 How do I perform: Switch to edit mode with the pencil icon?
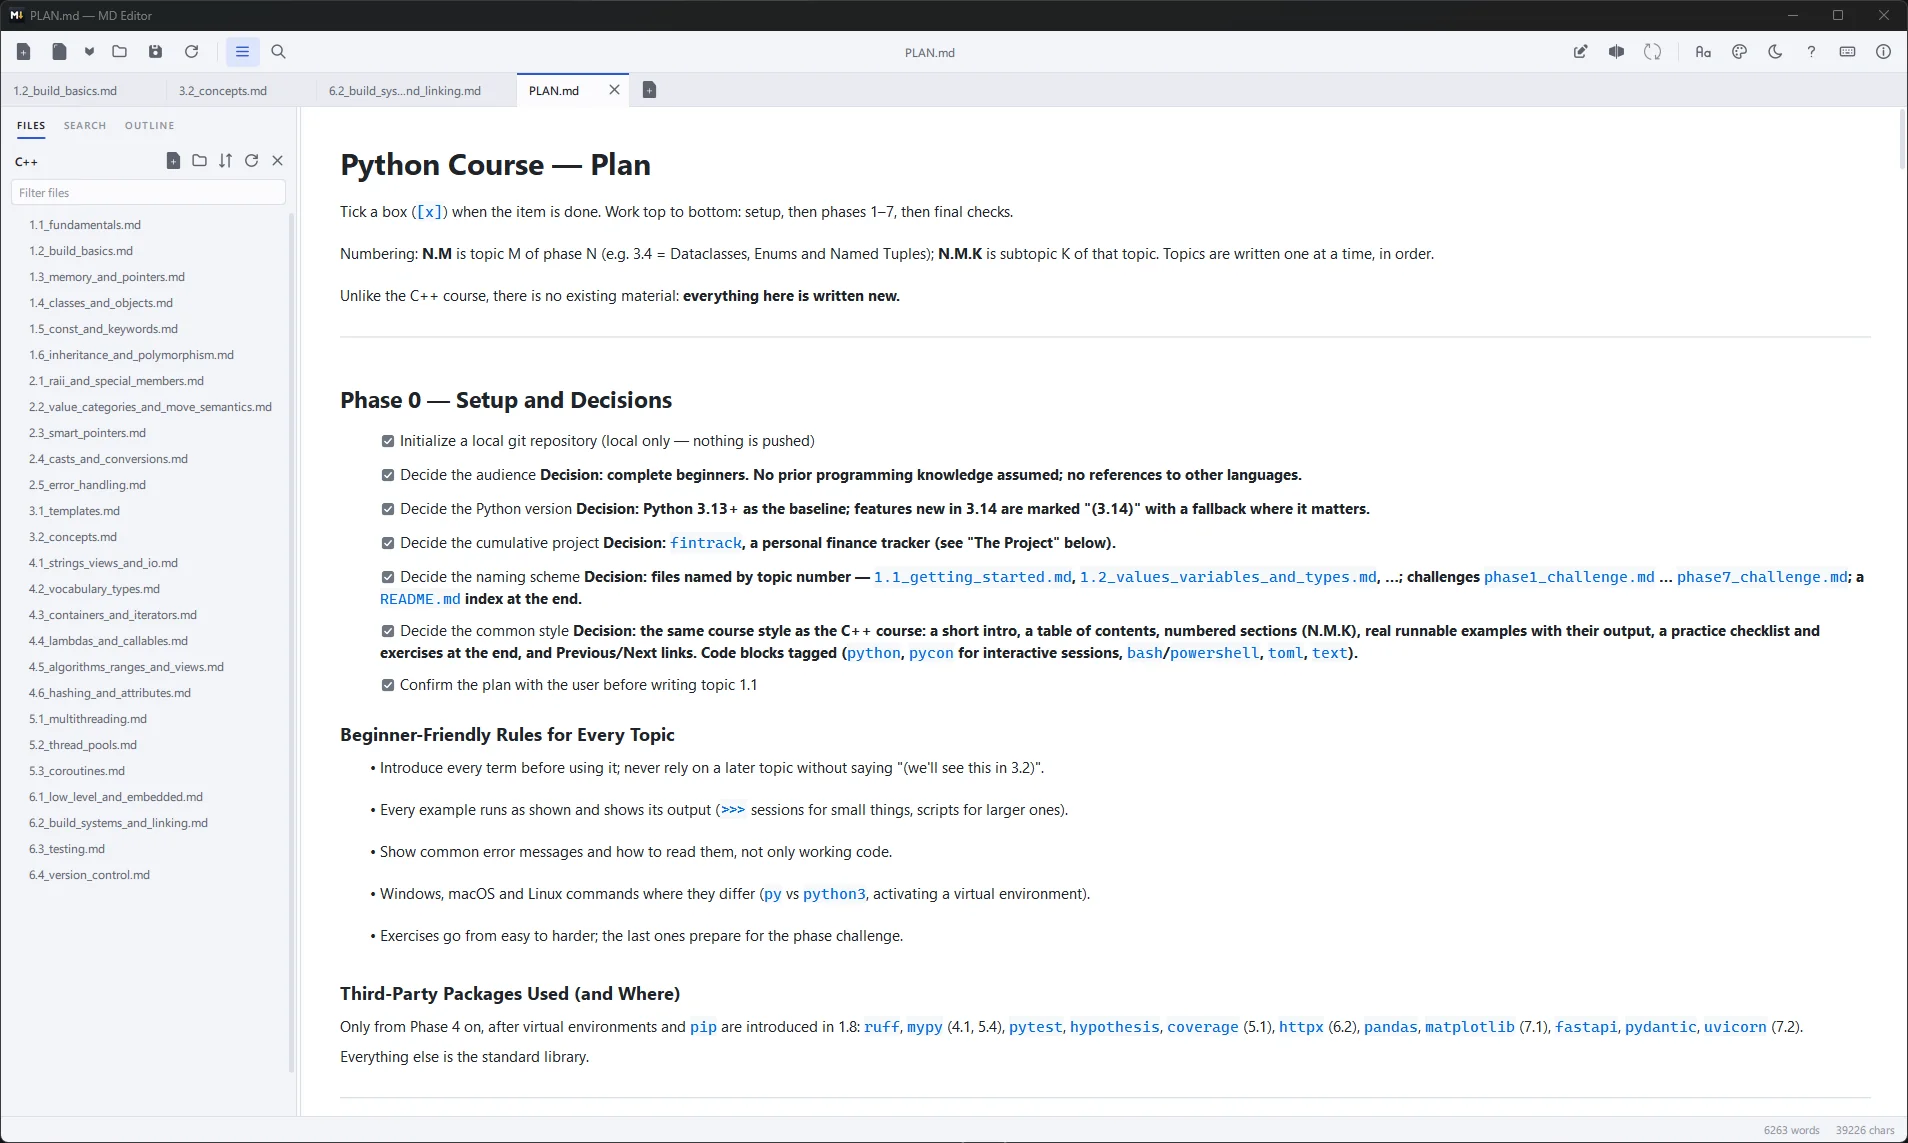pos(1581,52)
